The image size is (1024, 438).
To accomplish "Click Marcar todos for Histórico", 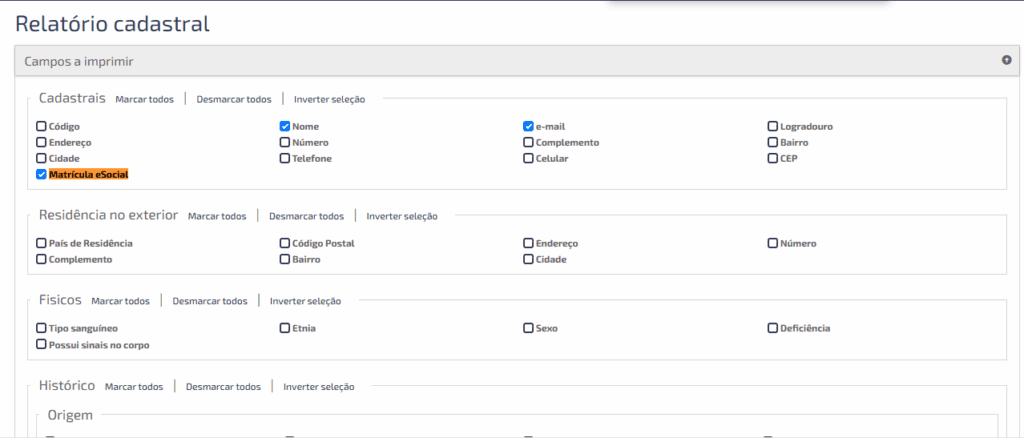I will (x=134, y=387).
